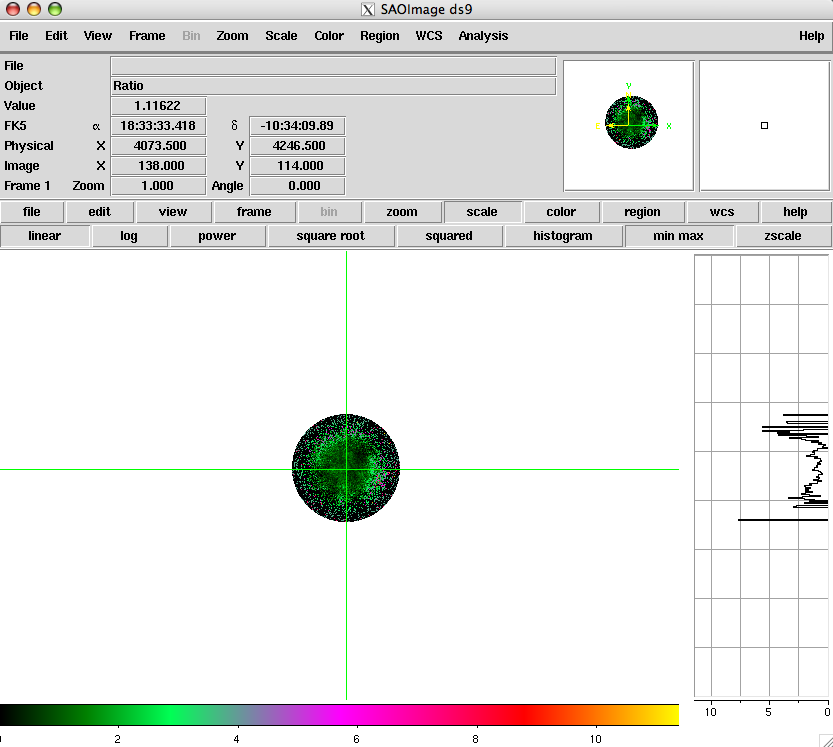
Task: Select the log scale option
Action: [x=129, y=236]
